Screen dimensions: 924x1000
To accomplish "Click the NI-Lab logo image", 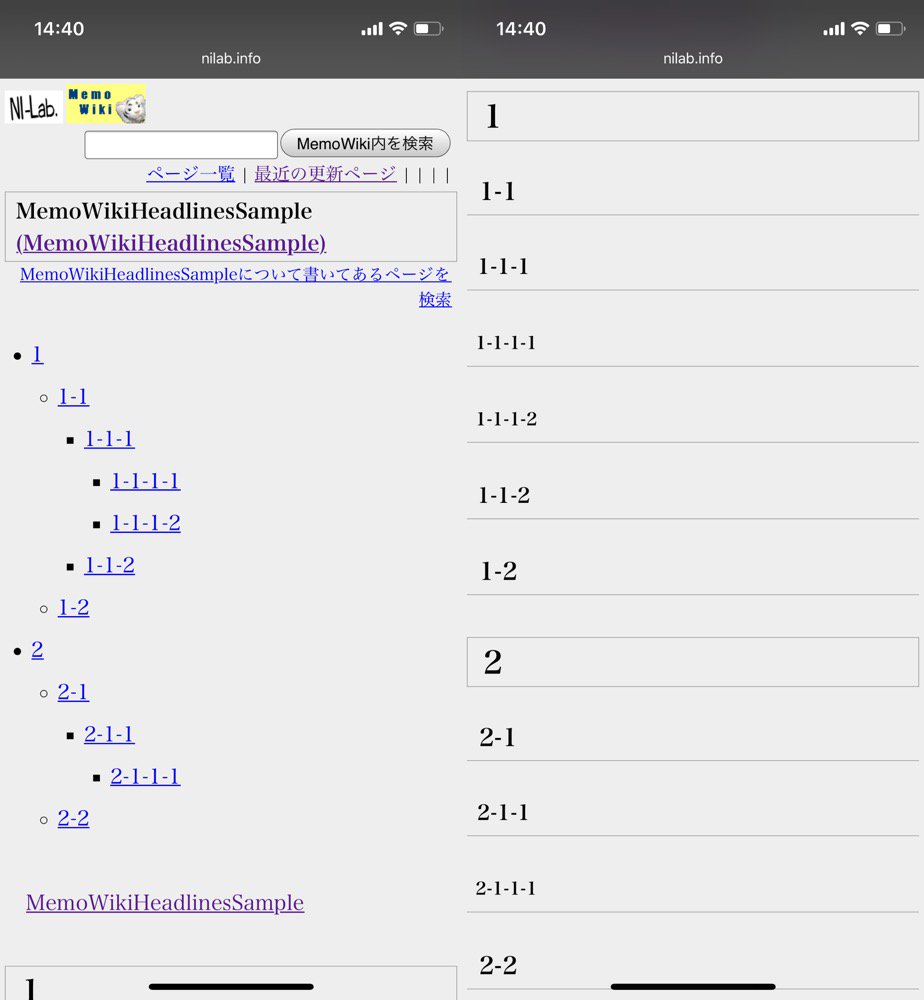I will (33, 108).
